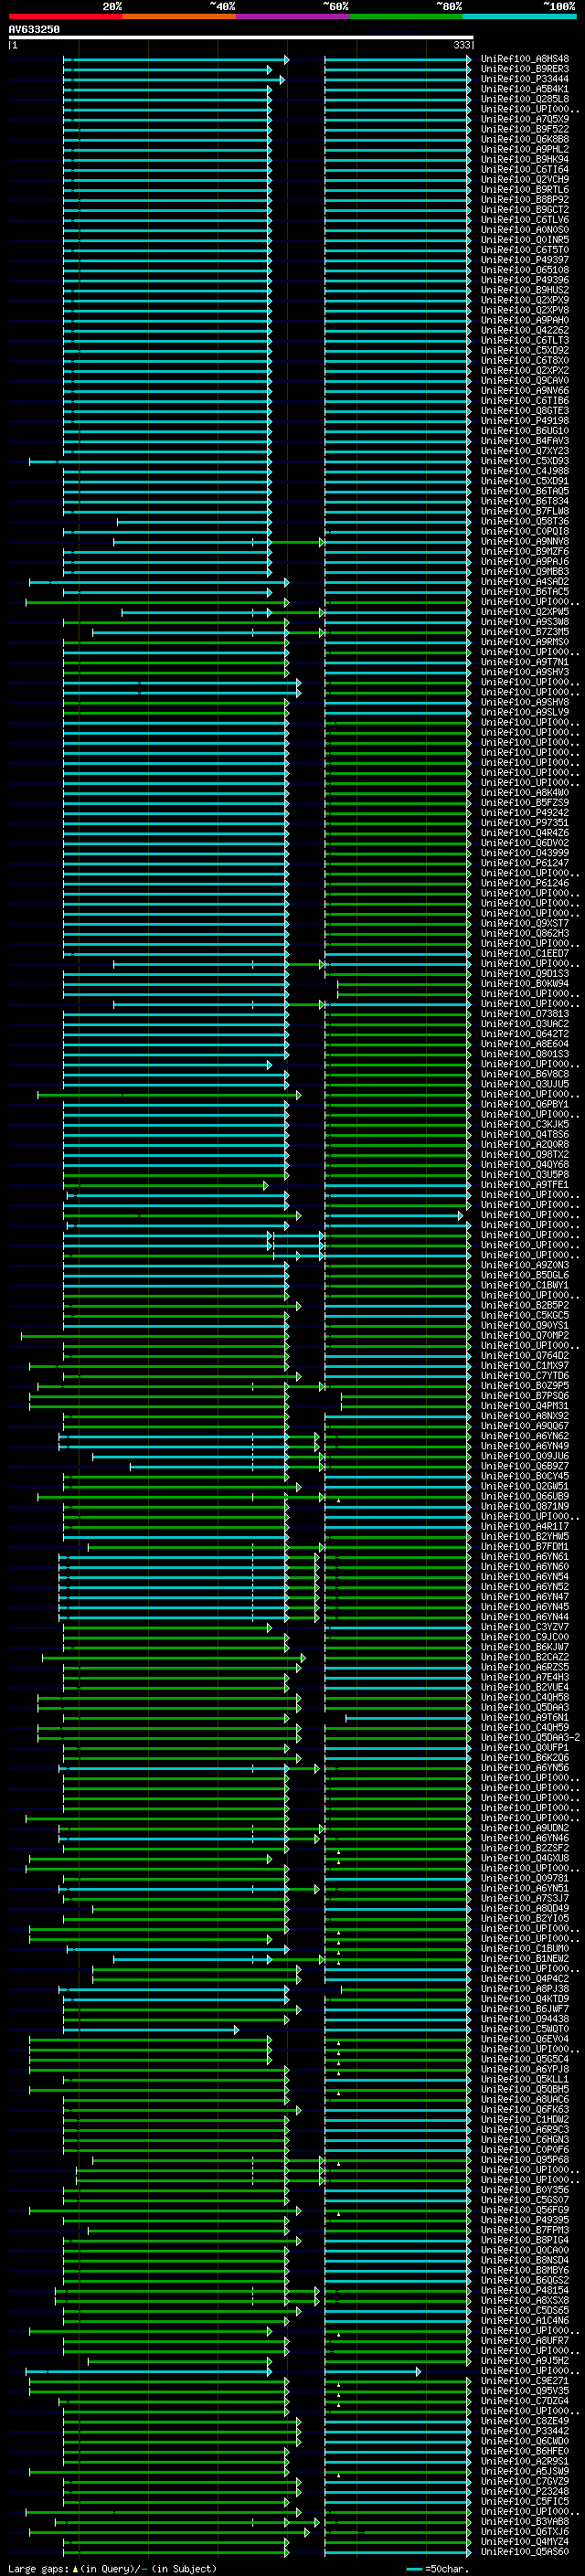585x2576 pixels.
Task: Select subject UniRef100_P48154
Action: pos(525,2290)
